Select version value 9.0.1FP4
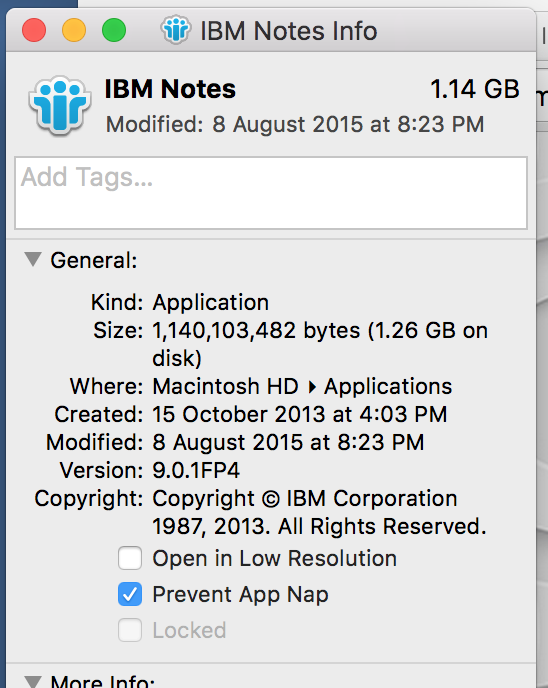Viewport: 548px width, 688px height. pos(196,470)
